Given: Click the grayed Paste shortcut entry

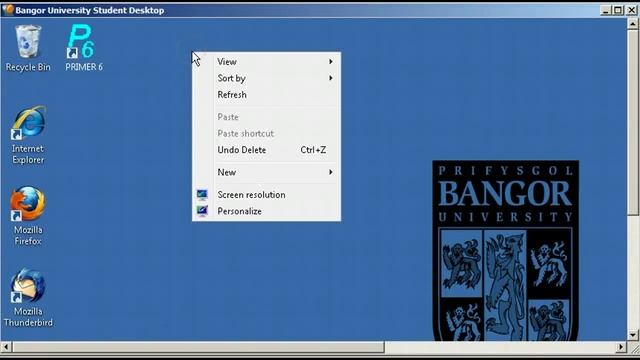Looking at the screenshot, I should point(267,133).
